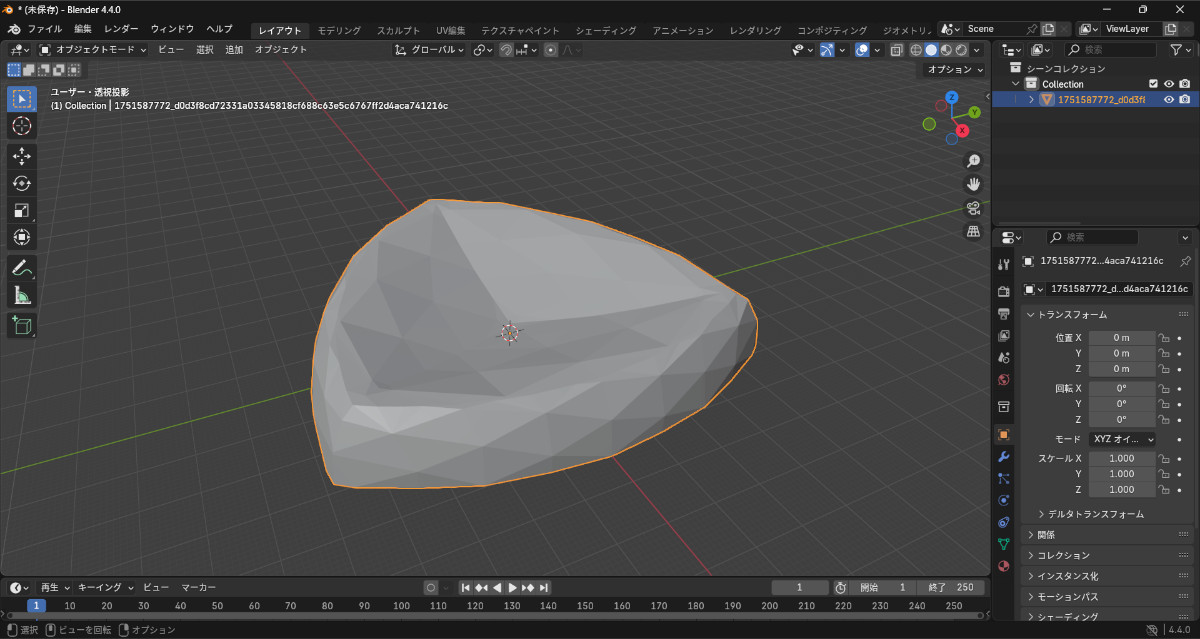Switch to Shading (シェーディング) workspace tab
The image size is (1200, 639).
pos(606,30)
